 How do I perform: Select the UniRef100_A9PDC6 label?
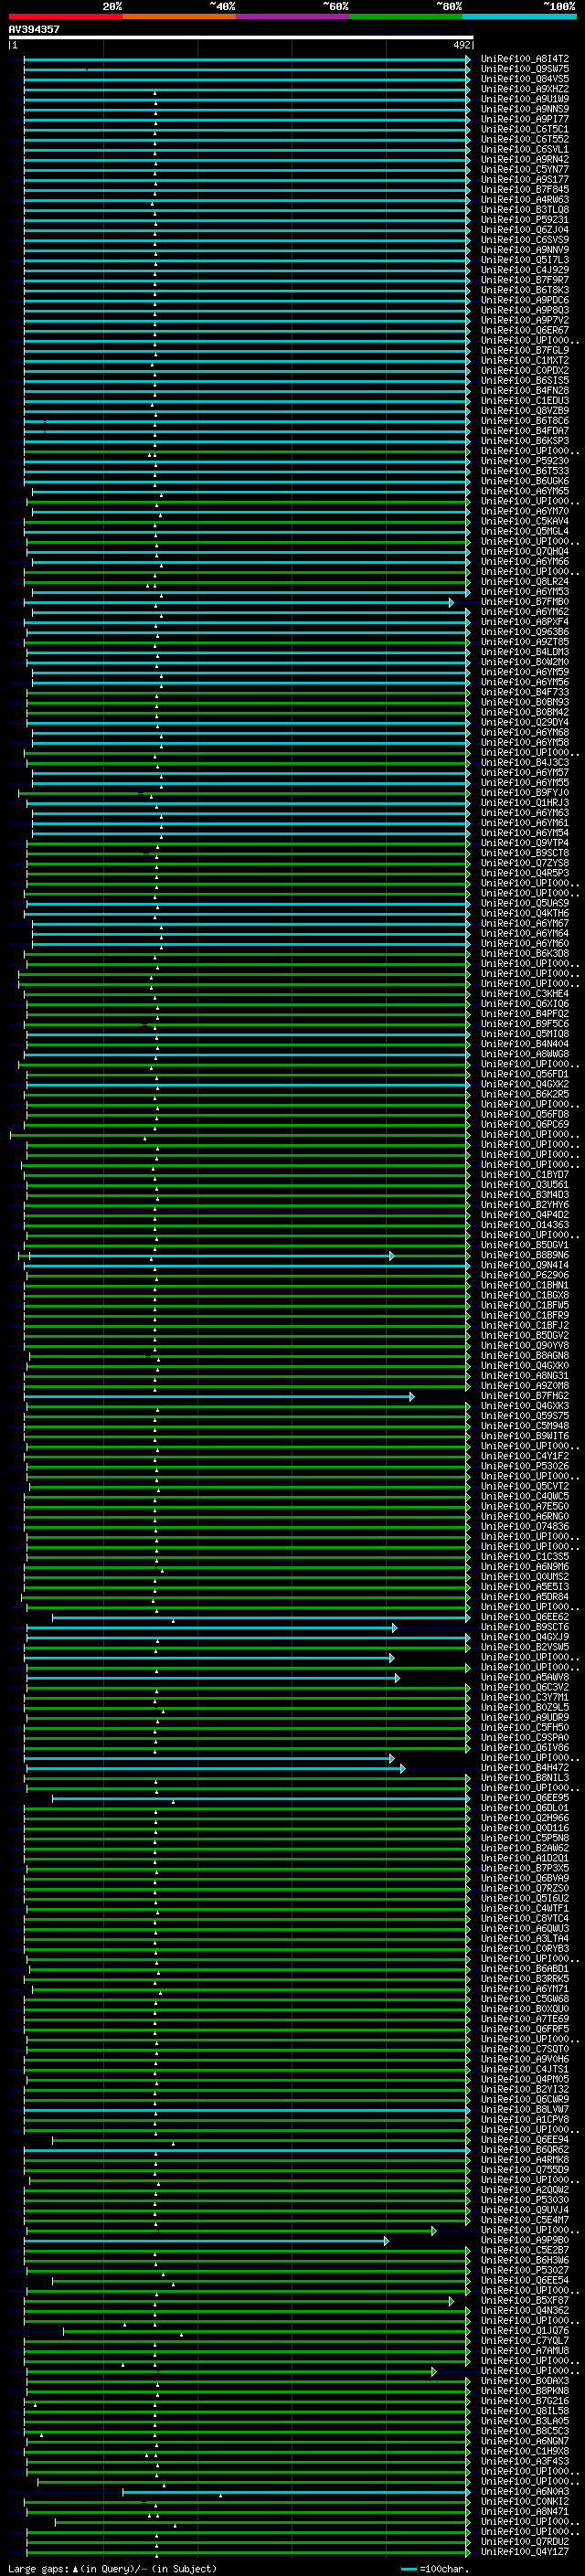[525, 300]
